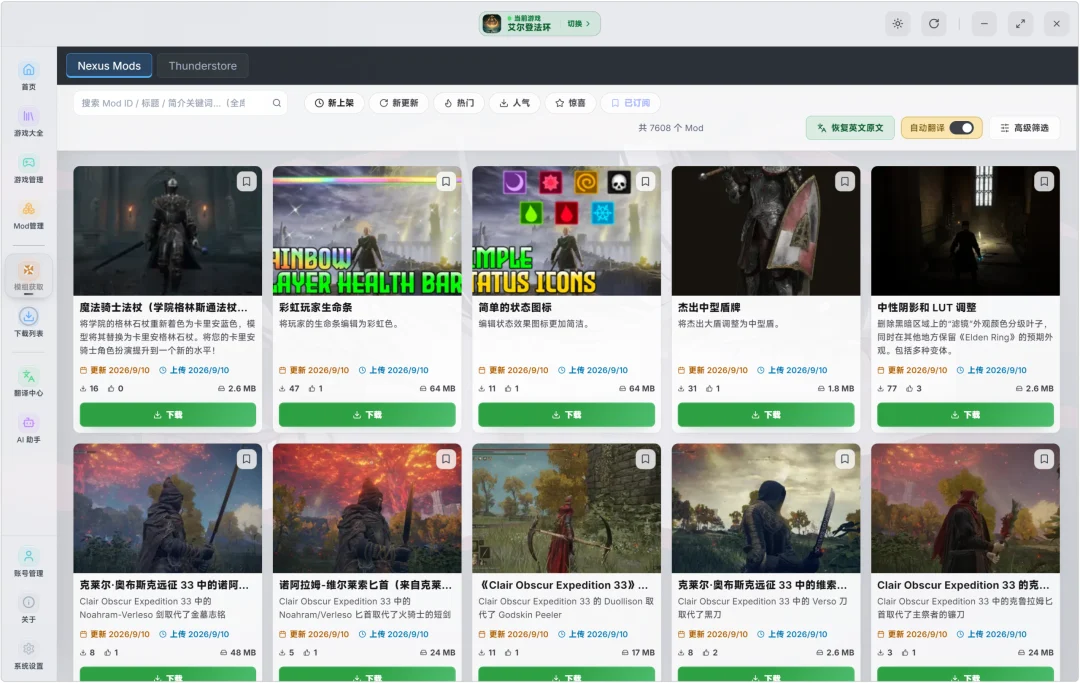This screenshot has width=1080, height=683.
Task: Toggle the 自动翻译 switch
Action: pos(962,128)
